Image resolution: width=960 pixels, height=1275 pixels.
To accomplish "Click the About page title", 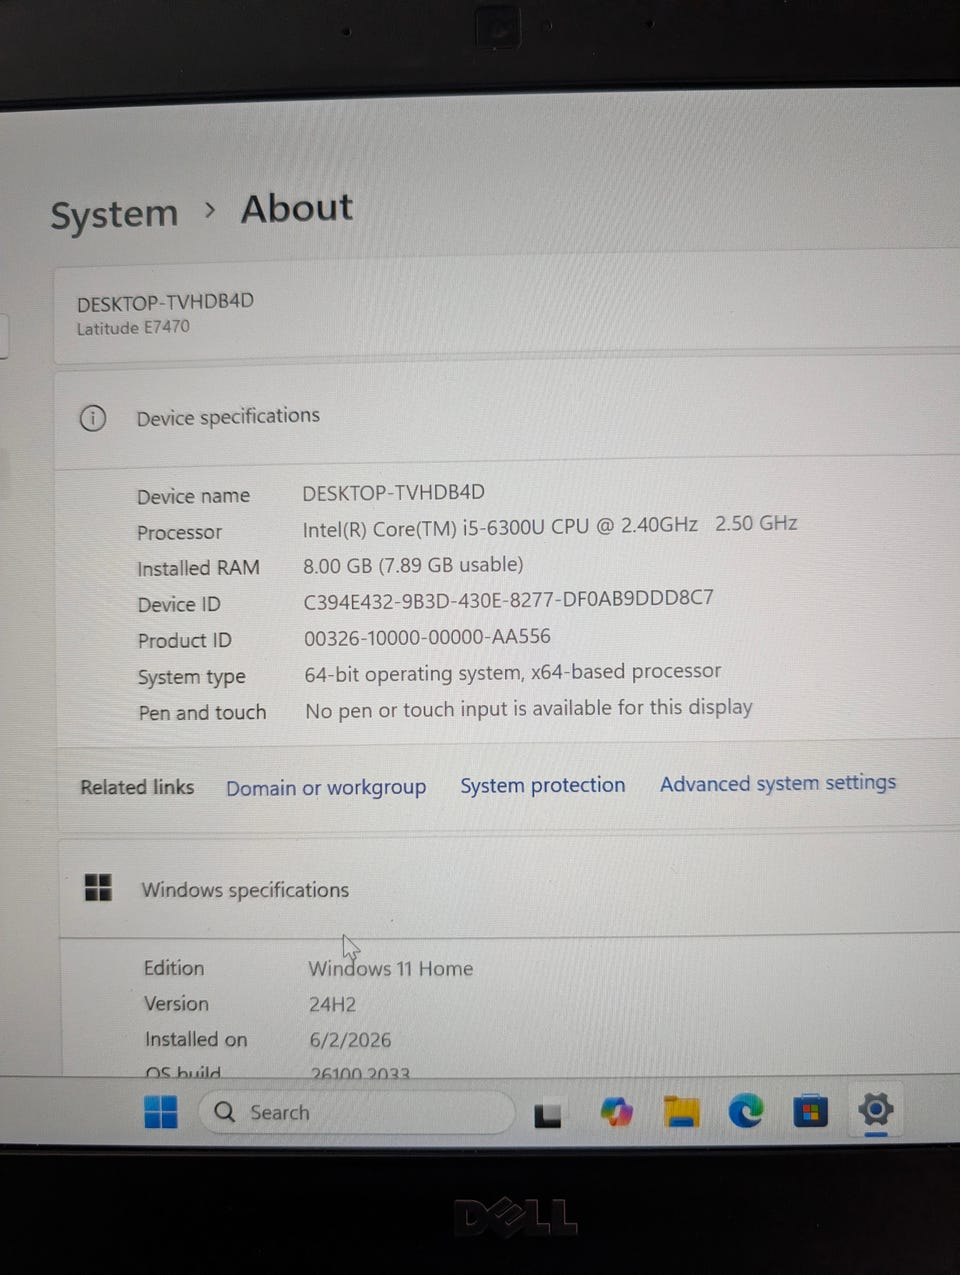I will click(297, 208).
